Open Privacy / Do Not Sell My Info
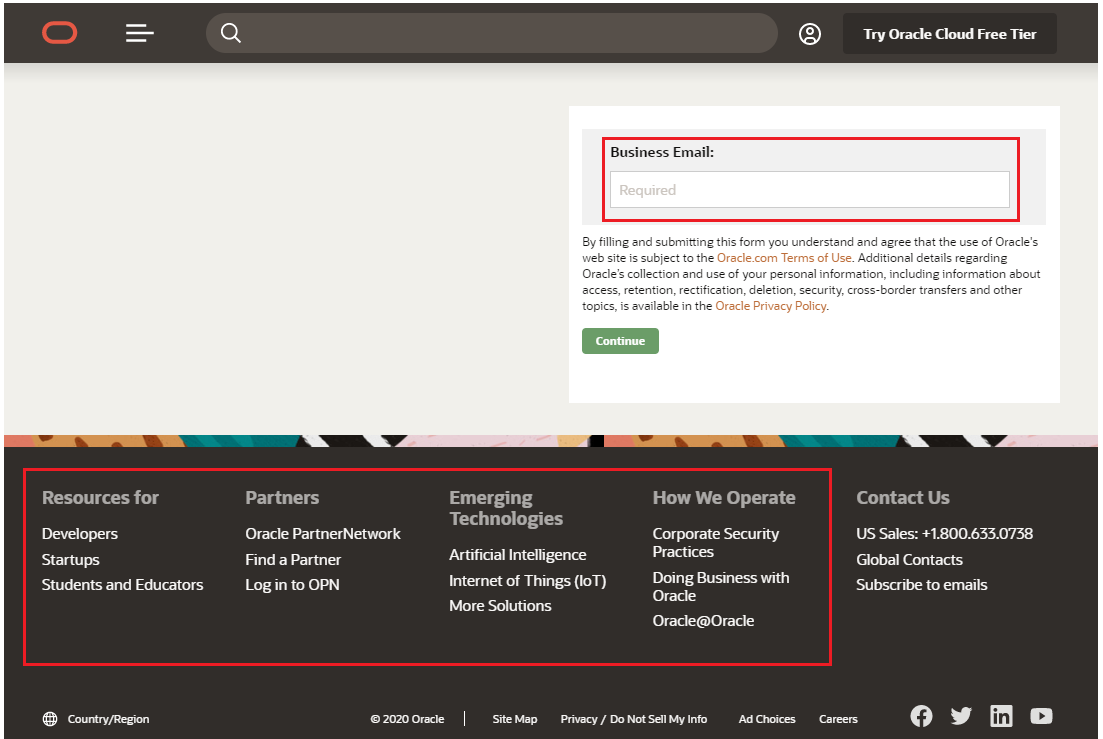Image resolution: width=1103 pixels, height=739 pixels. [x=634, y=719]
